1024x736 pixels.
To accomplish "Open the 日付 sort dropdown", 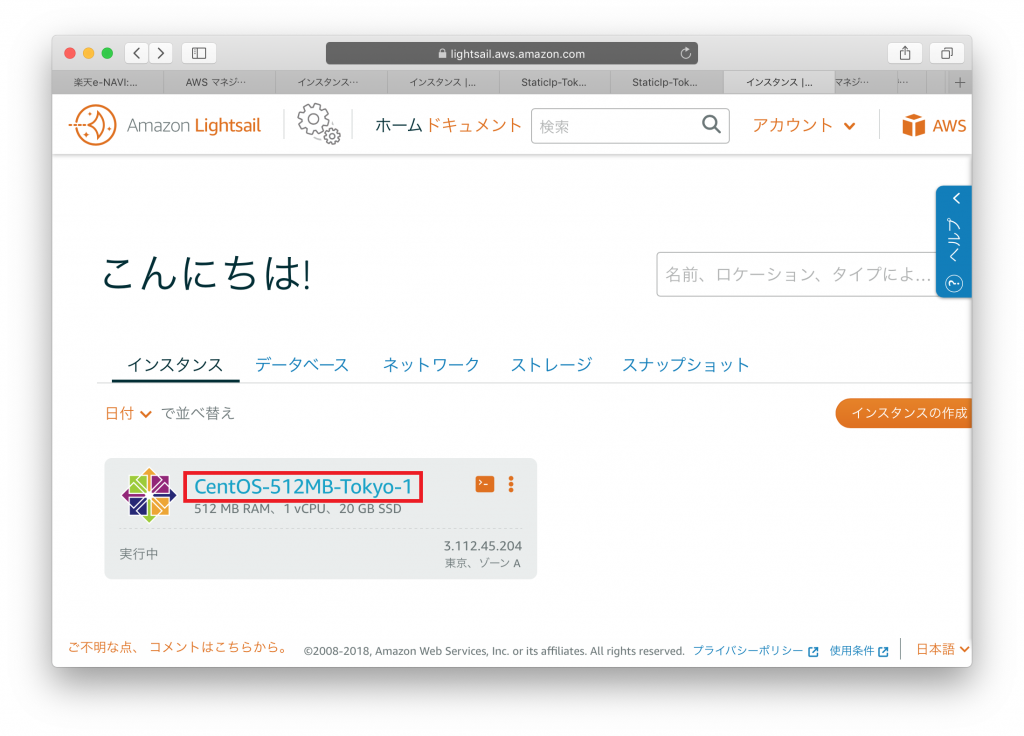I will point(129,413).
